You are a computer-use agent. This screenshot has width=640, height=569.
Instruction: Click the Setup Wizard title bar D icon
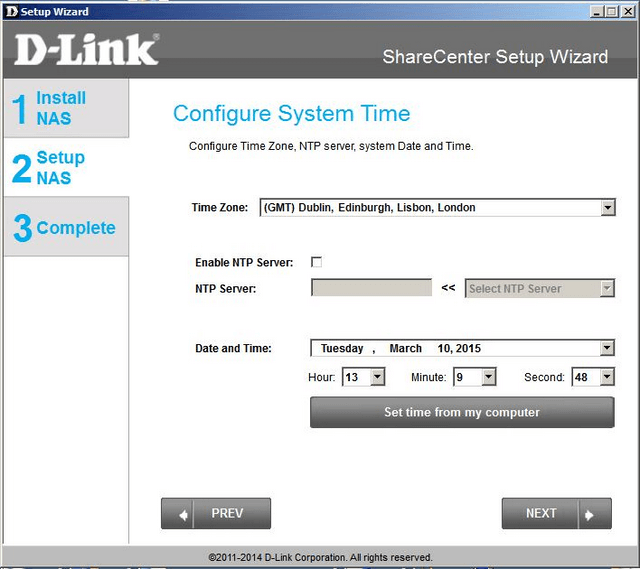(x=12, y=11)
